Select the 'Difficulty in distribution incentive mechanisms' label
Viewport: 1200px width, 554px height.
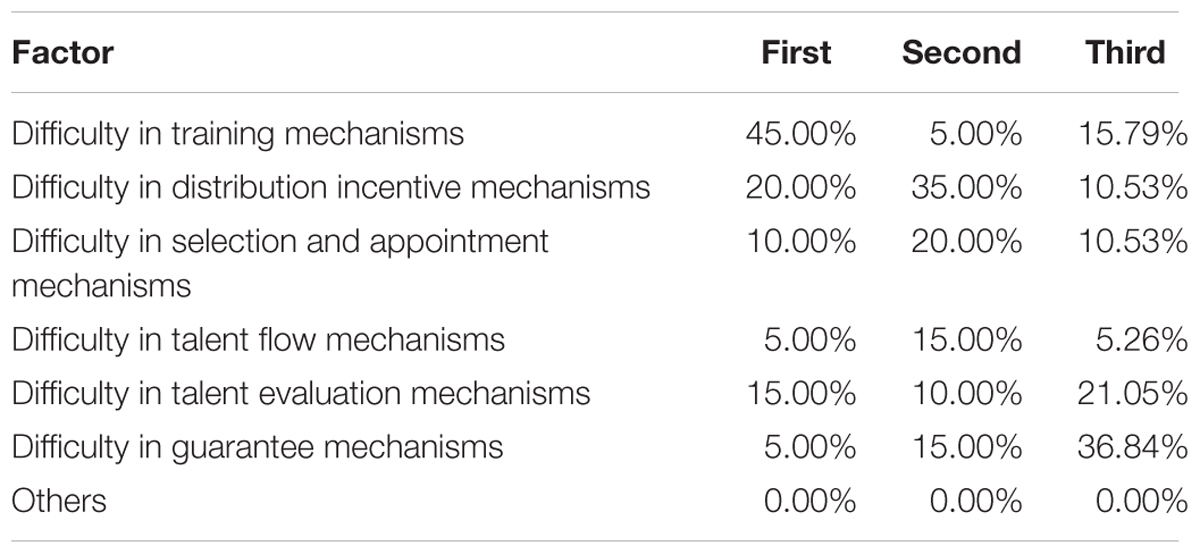pyautogui.click(x=331, y=187)
